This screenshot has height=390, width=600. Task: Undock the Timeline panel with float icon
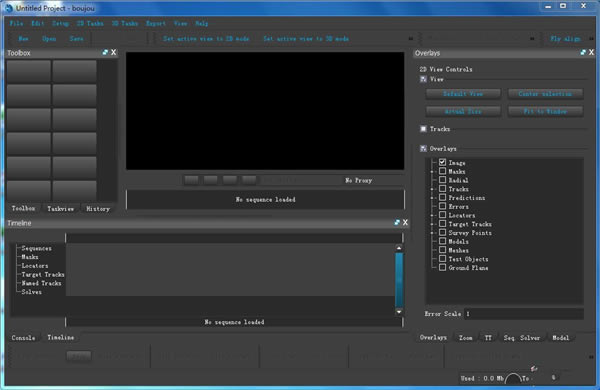point(397,222)
